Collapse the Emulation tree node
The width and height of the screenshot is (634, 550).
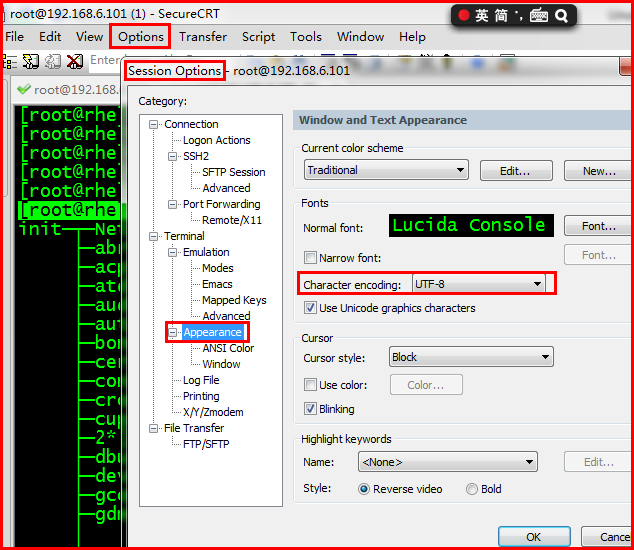click(x=172, y=252)
